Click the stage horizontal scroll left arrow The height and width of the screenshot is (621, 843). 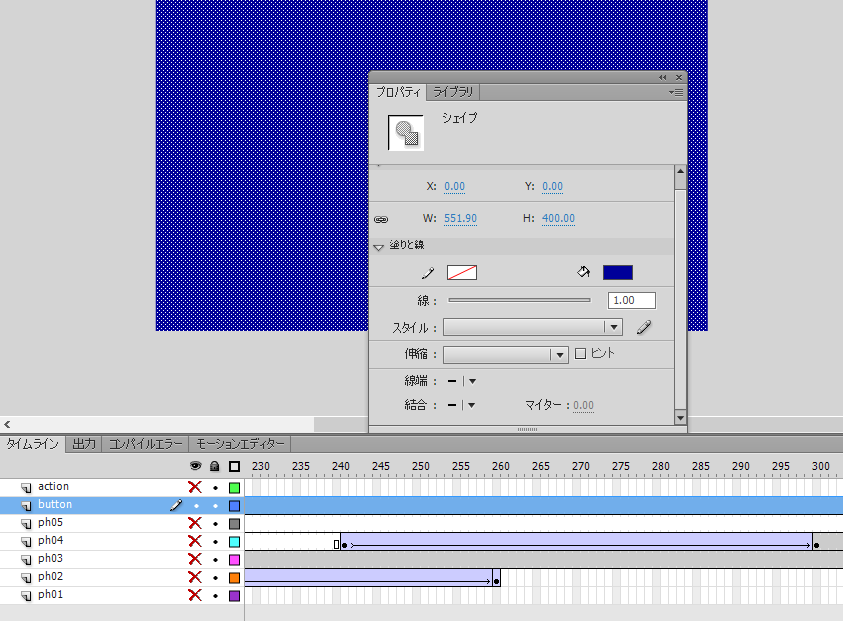pyautogui.click(x=7, y=424)
